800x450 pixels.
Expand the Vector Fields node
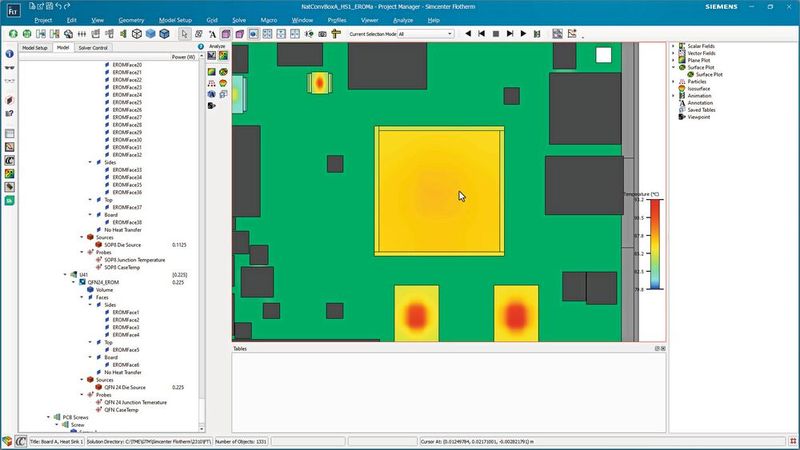coord(673,53)
